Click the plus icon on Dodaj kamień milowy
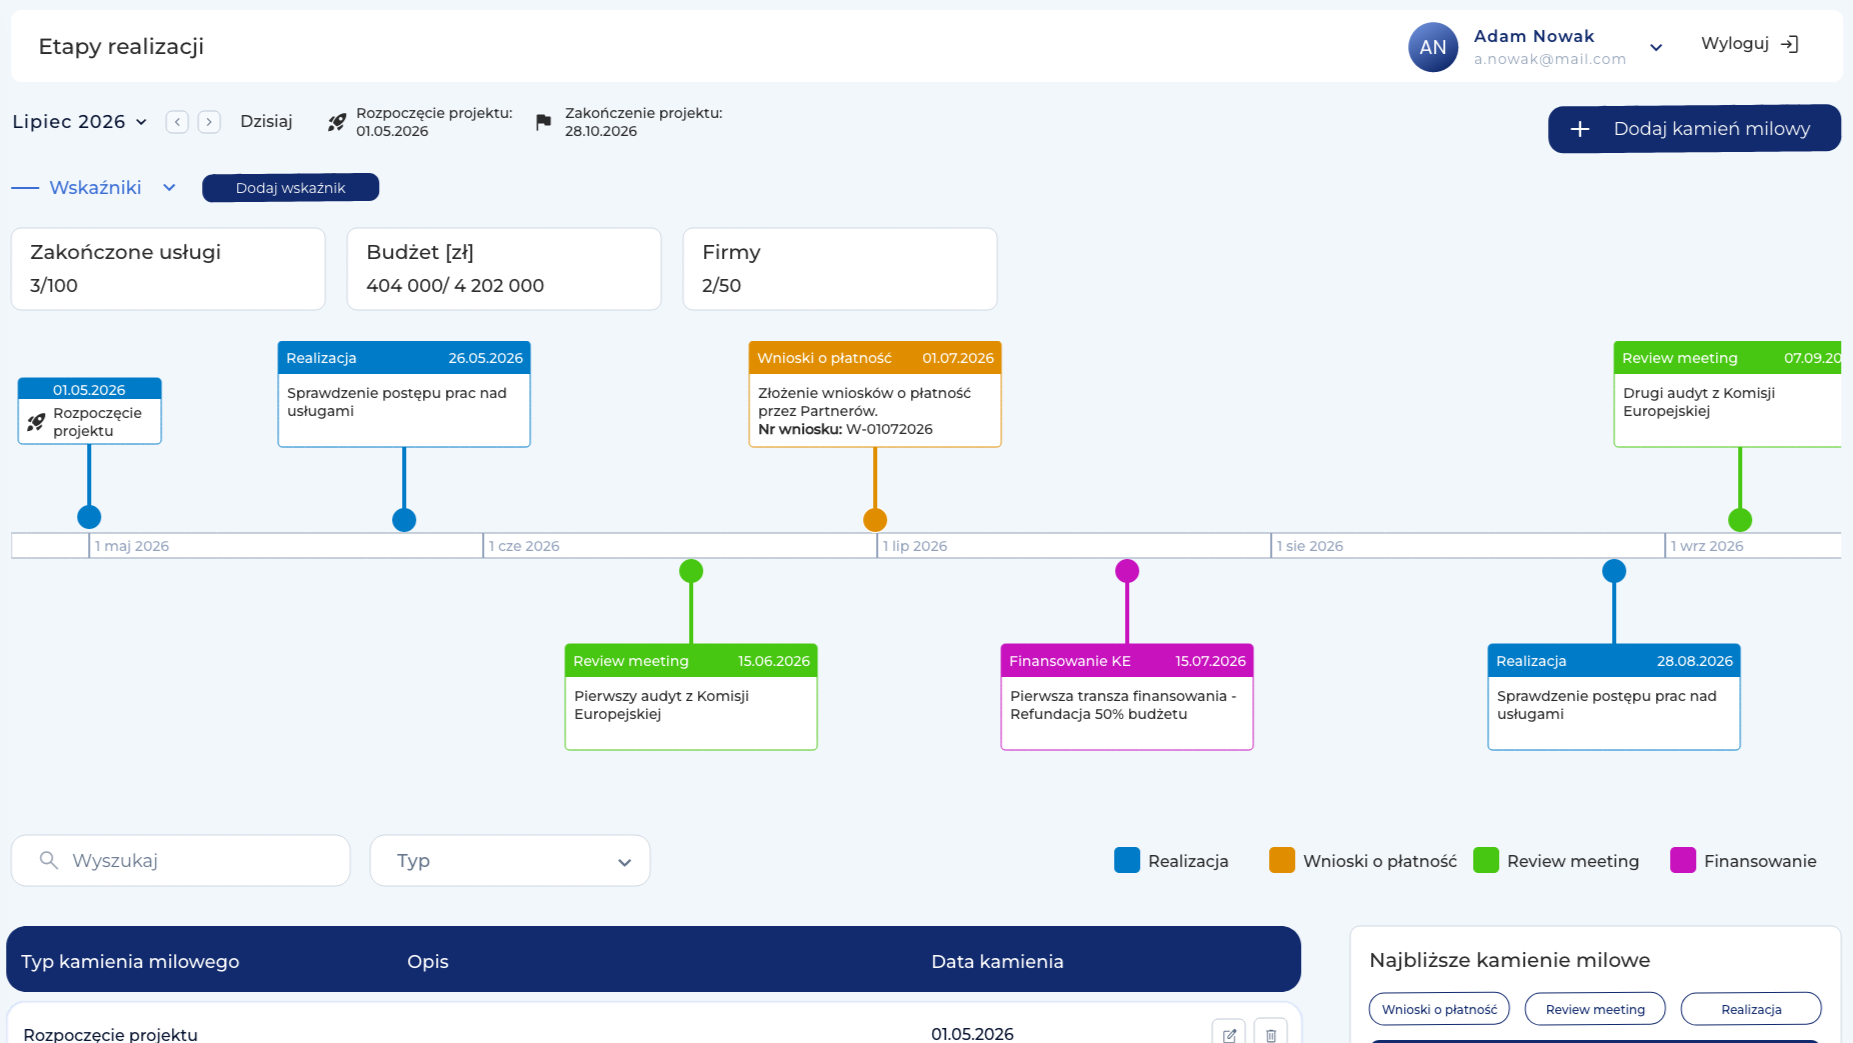The width and height of the screenshot is (1853, 1043). click(1580, 129)
